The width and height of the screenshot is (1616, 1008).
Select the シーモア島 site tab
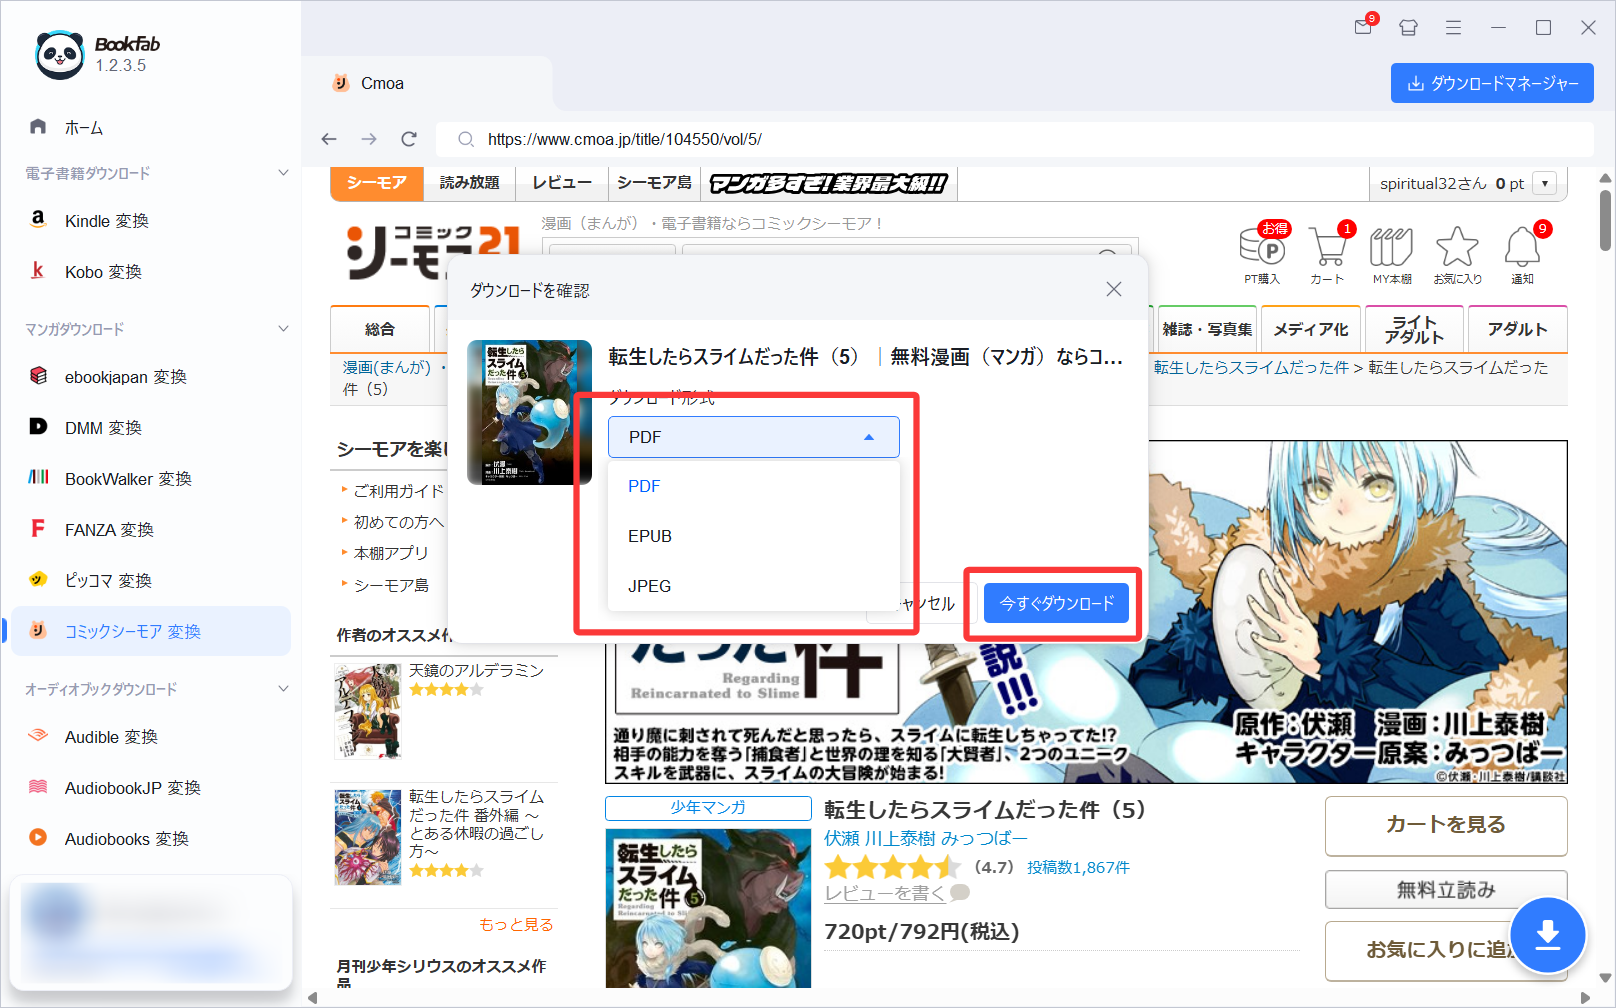click(x=654, y=183)
